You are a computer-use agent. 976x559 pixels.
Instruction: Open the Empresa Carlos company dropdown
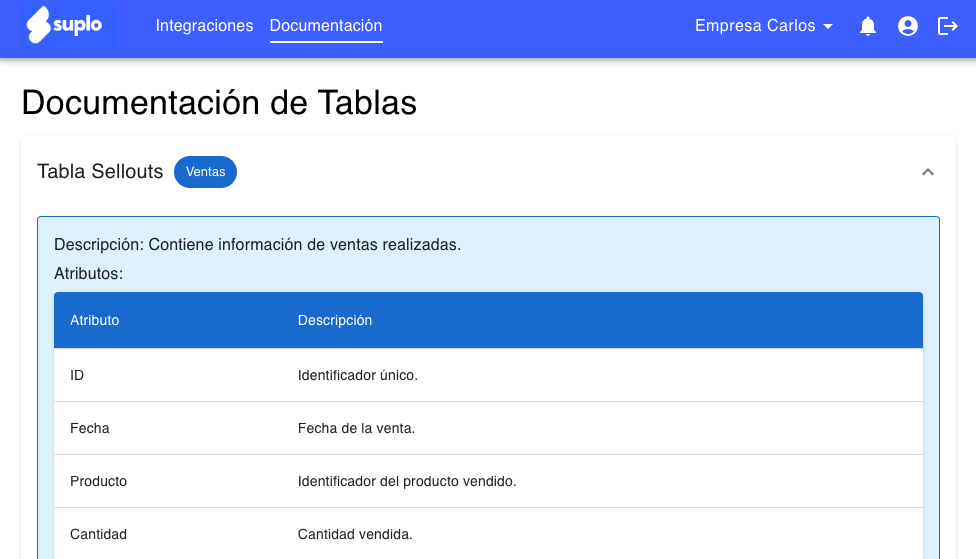tap(764, 26)
